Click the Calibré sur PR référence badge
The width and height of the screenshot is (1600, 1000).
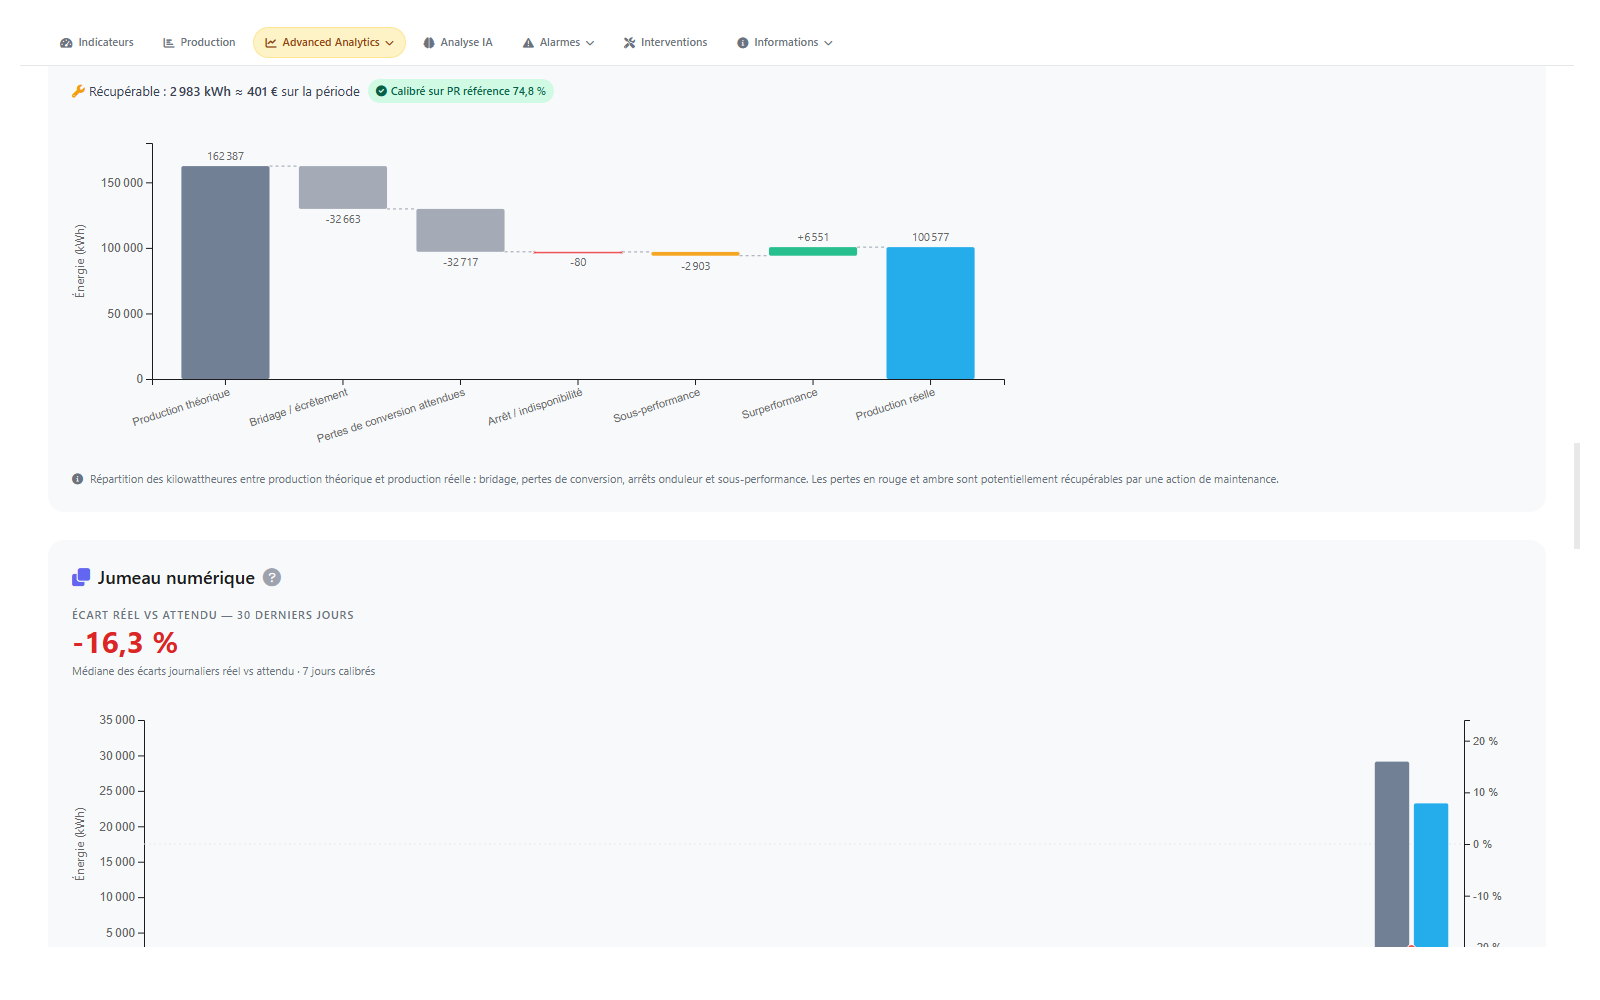coord(461,91)
